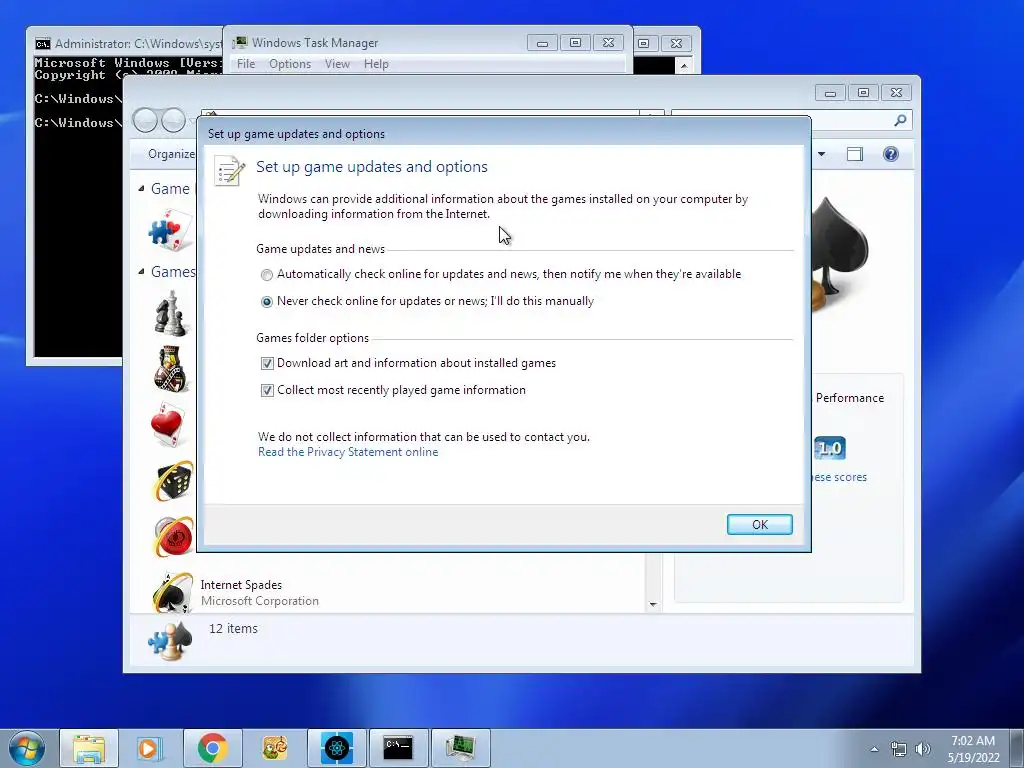
Task: Open Windows Explorer from the taskbar
Action: [89, 748]
